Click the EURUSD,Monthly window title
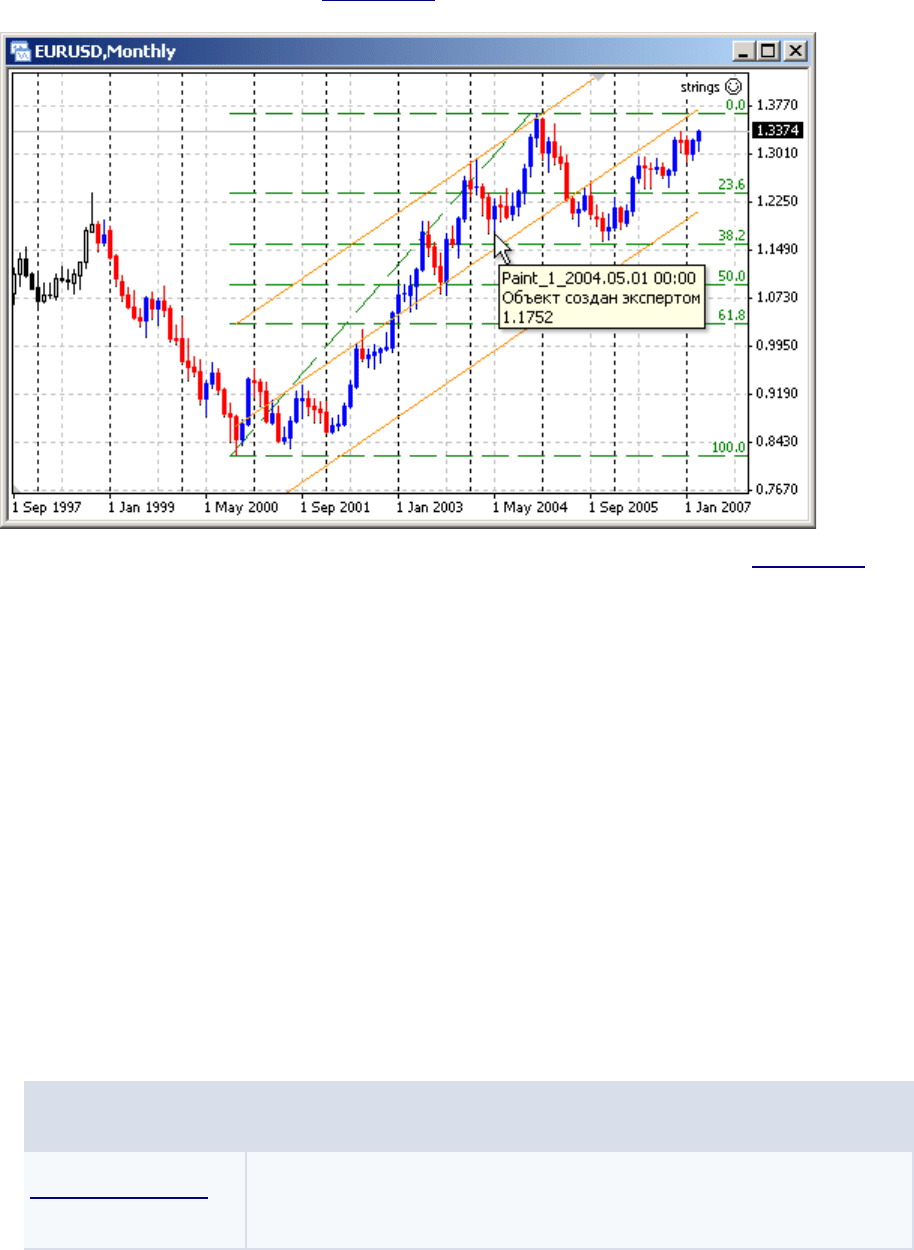This screenshot has height=1250, width=914. point(105,51)
